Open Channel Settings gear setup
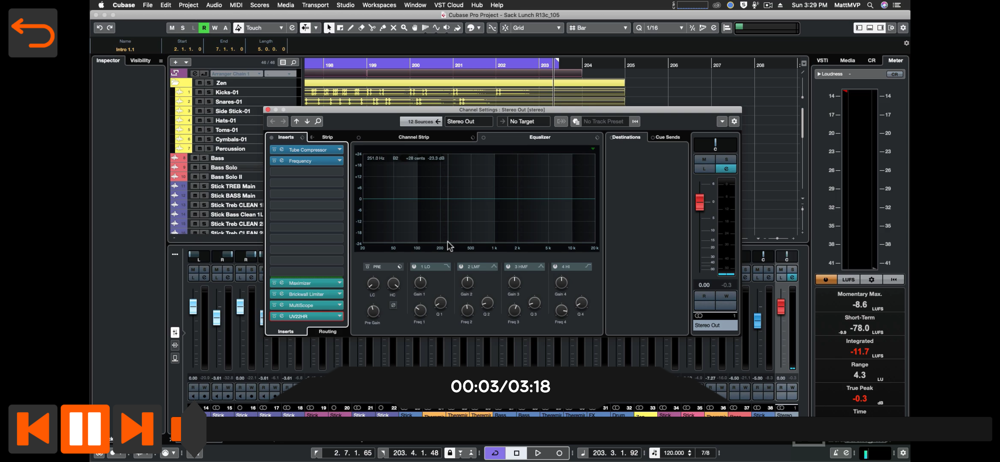1000x462 pixels. 734,121
